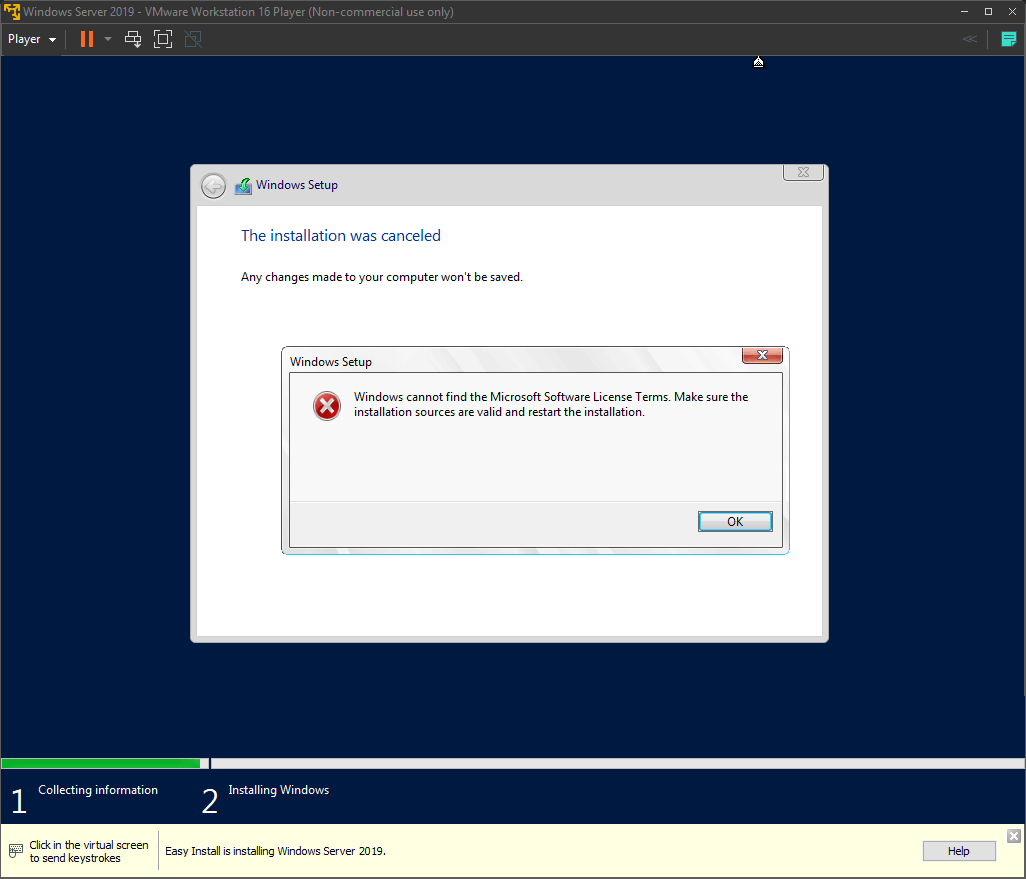
Task: Open the VMware notes/message log icon
Action: tap(1008, 39)
